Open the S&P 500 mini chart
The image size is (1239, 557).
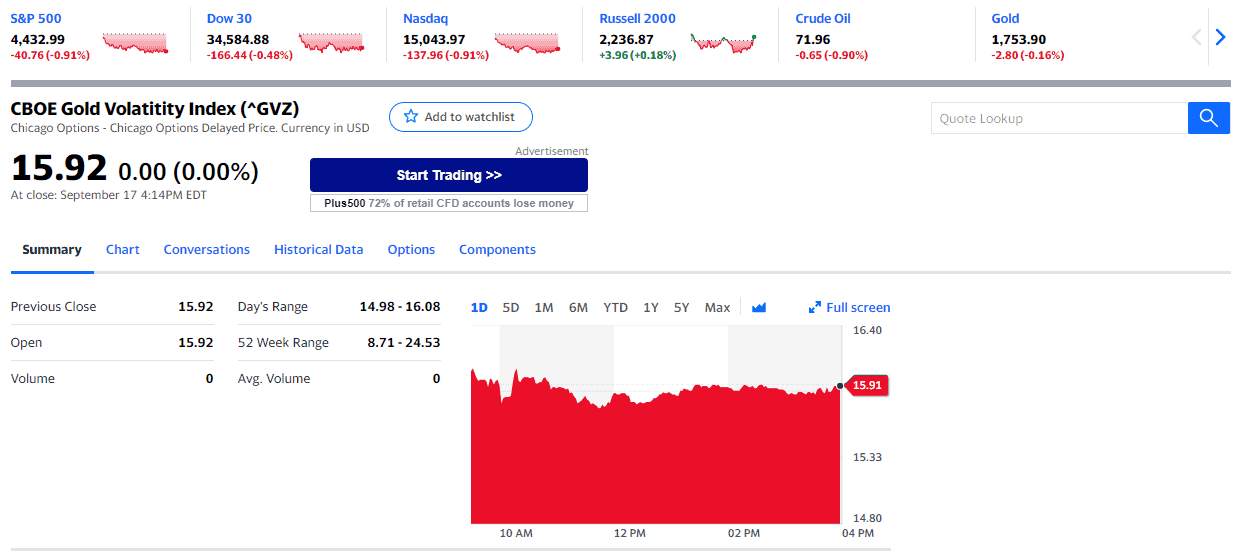135,43
